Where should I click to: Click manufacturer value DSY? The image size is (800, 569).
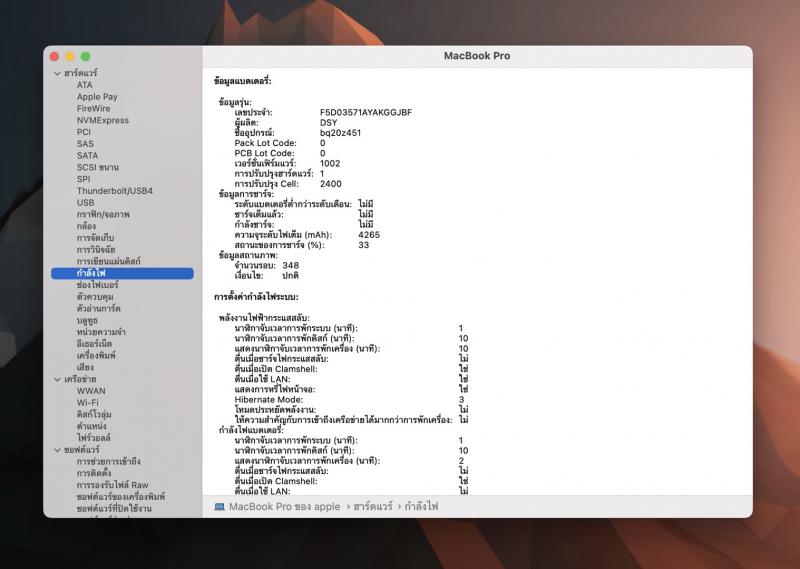pos(329,122)
